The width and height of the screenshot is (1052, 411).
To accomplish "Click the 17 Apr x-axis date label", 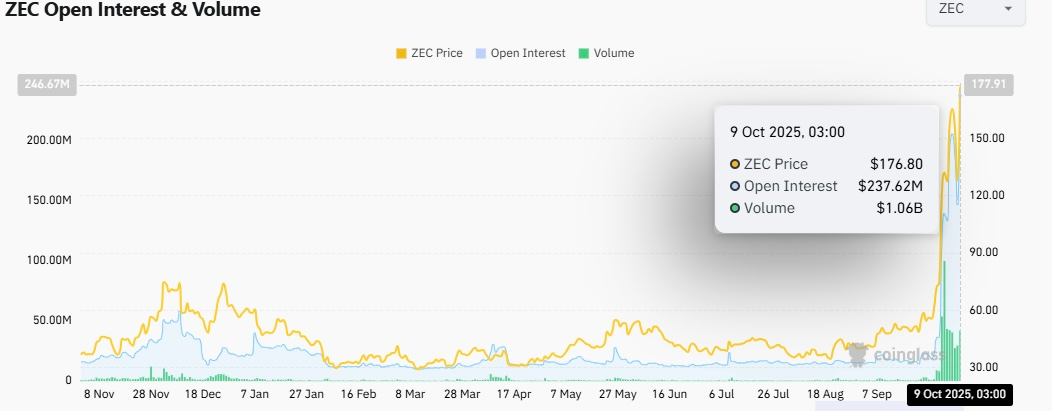I will (512, 394).
